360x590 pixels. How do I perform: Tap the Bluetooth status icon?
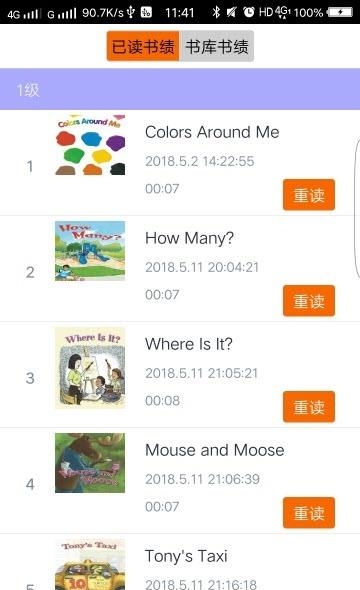(216, 12)
